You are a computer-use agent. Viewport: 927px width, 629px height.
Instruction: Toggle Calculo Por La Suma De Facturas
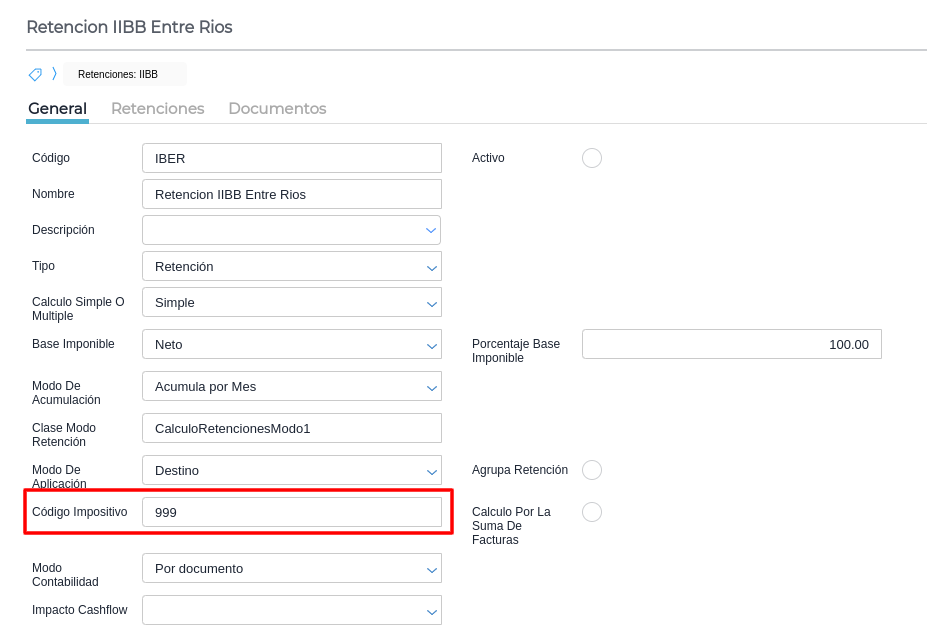(x=592, y=512)
